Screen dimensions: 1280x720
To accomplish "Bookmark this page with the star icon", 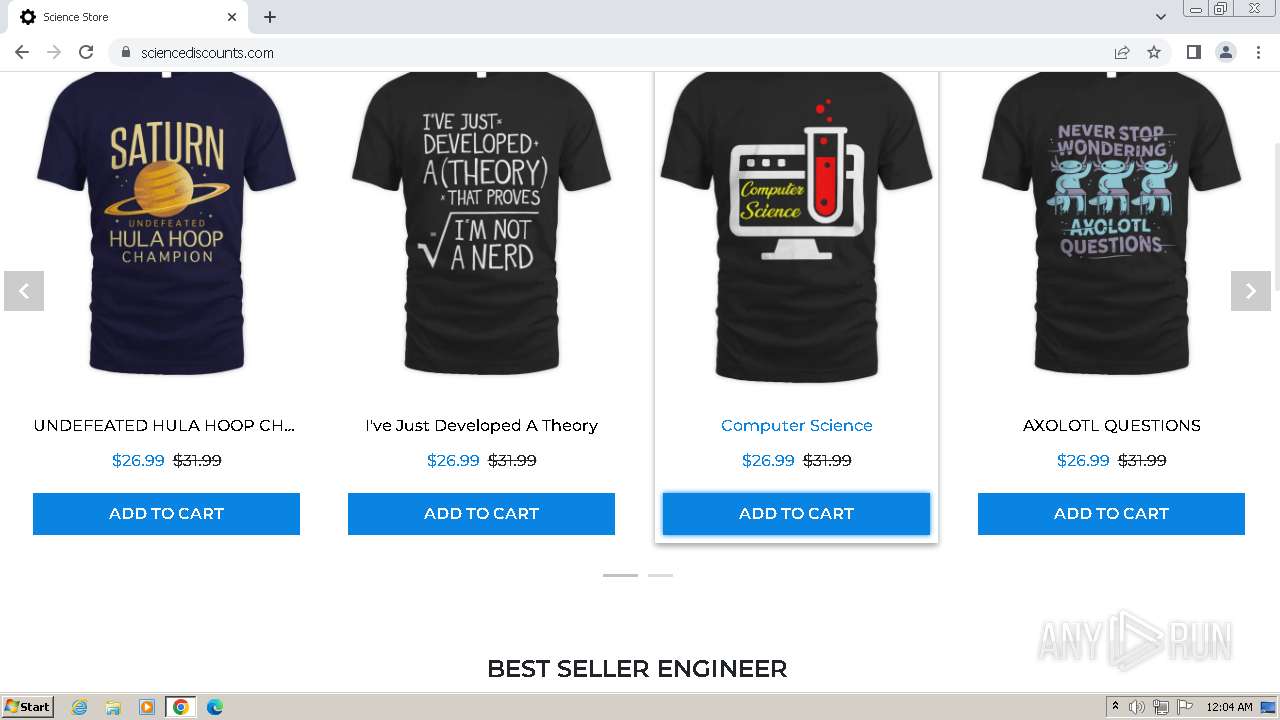I will [1154, 52].
